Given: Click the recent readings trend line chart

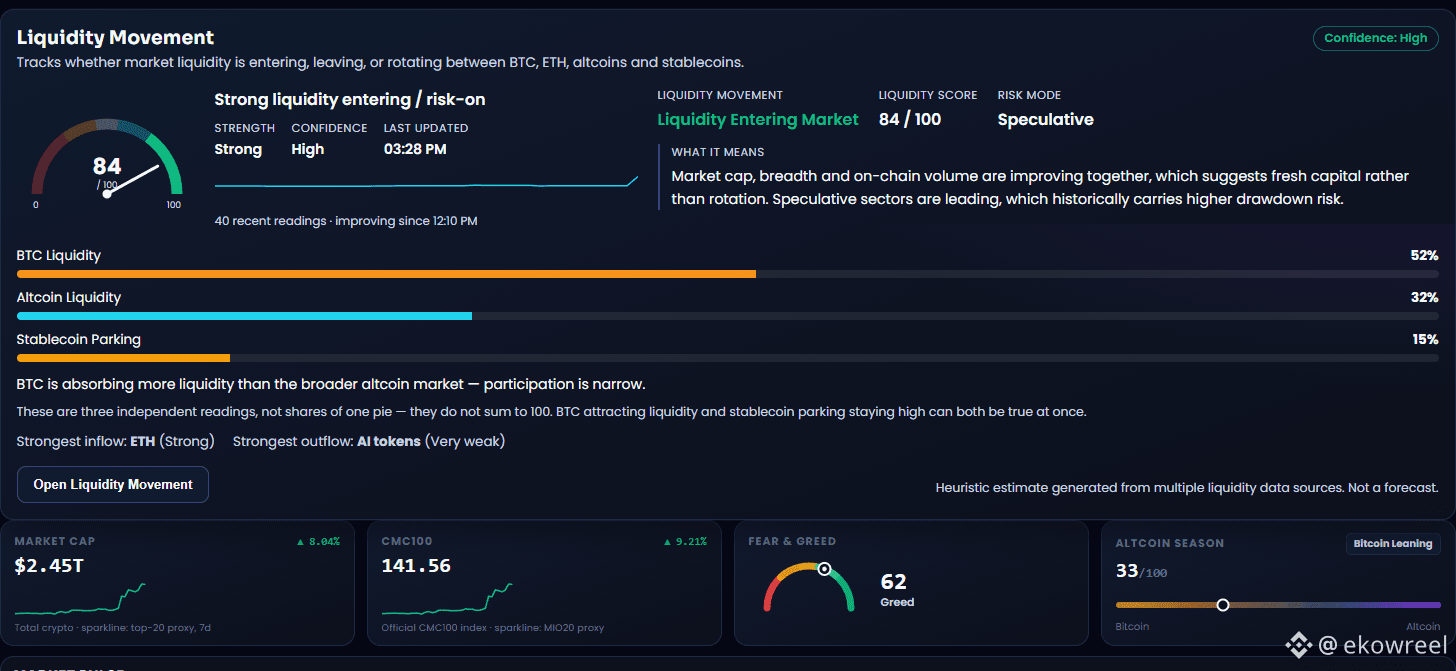Looking at the screenshot, I should point(426,183).
